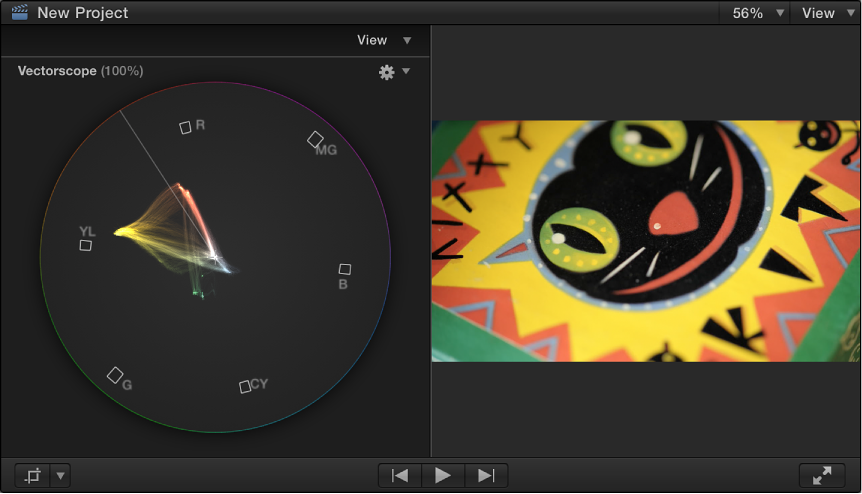The width and height of the screenshot is (862, 494).
Task: Expand the transform tool options arrow
Action: tap(60, 476)
